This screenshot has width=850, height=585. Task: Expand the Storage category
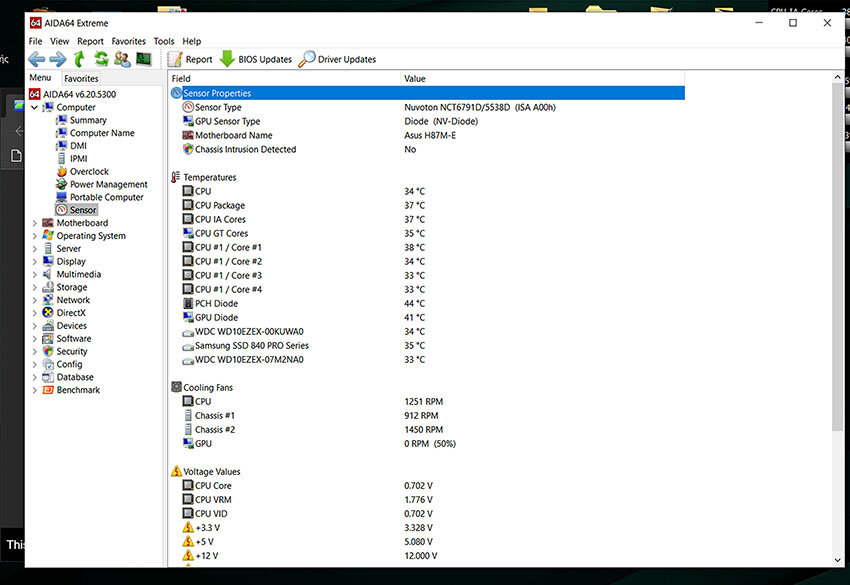coord(36,288)
